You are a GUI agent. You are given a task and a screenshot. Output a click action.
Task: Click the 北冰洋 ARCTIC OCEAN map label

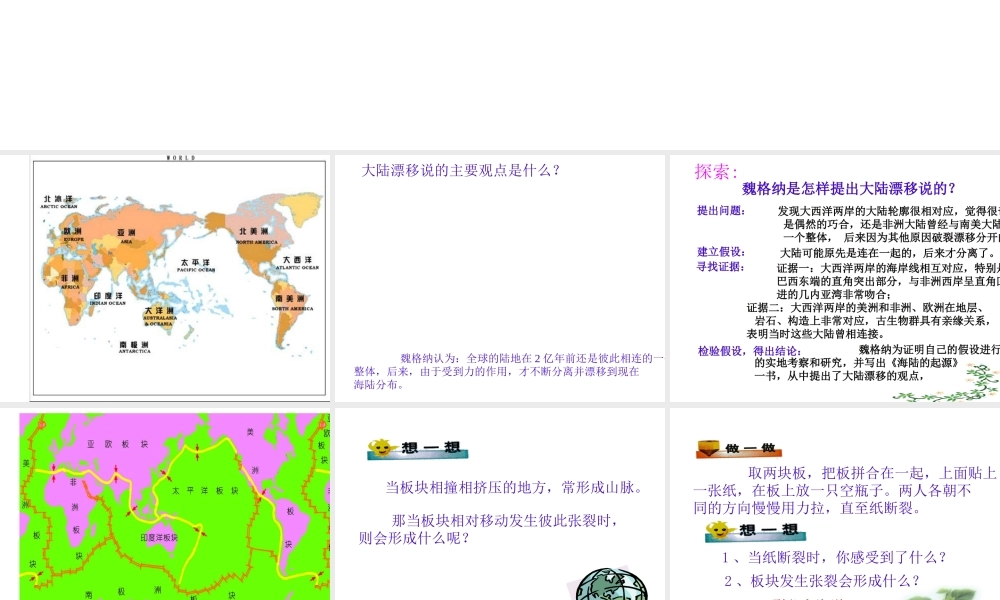[x=59, y=202]
